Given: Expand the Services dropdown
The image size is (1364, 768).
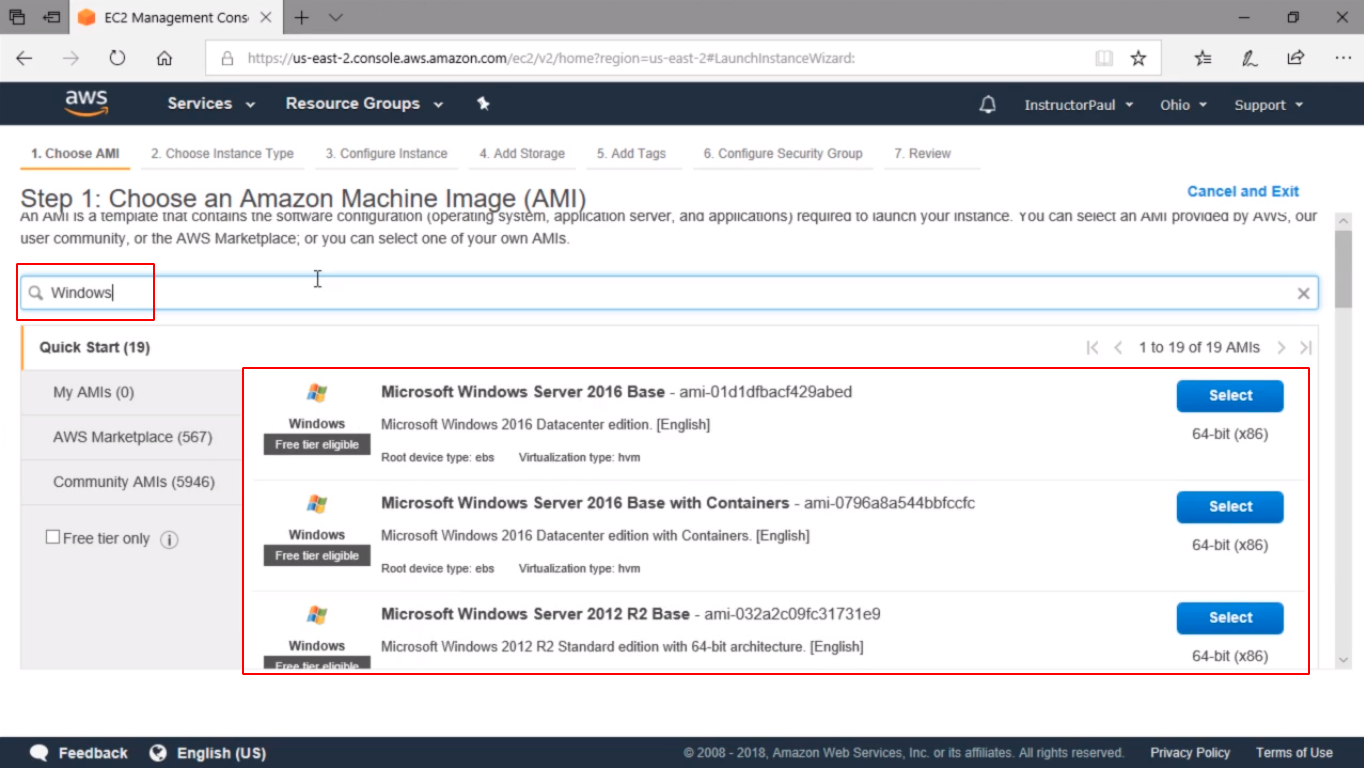Looking at the screenshot, I should [211, 104].
